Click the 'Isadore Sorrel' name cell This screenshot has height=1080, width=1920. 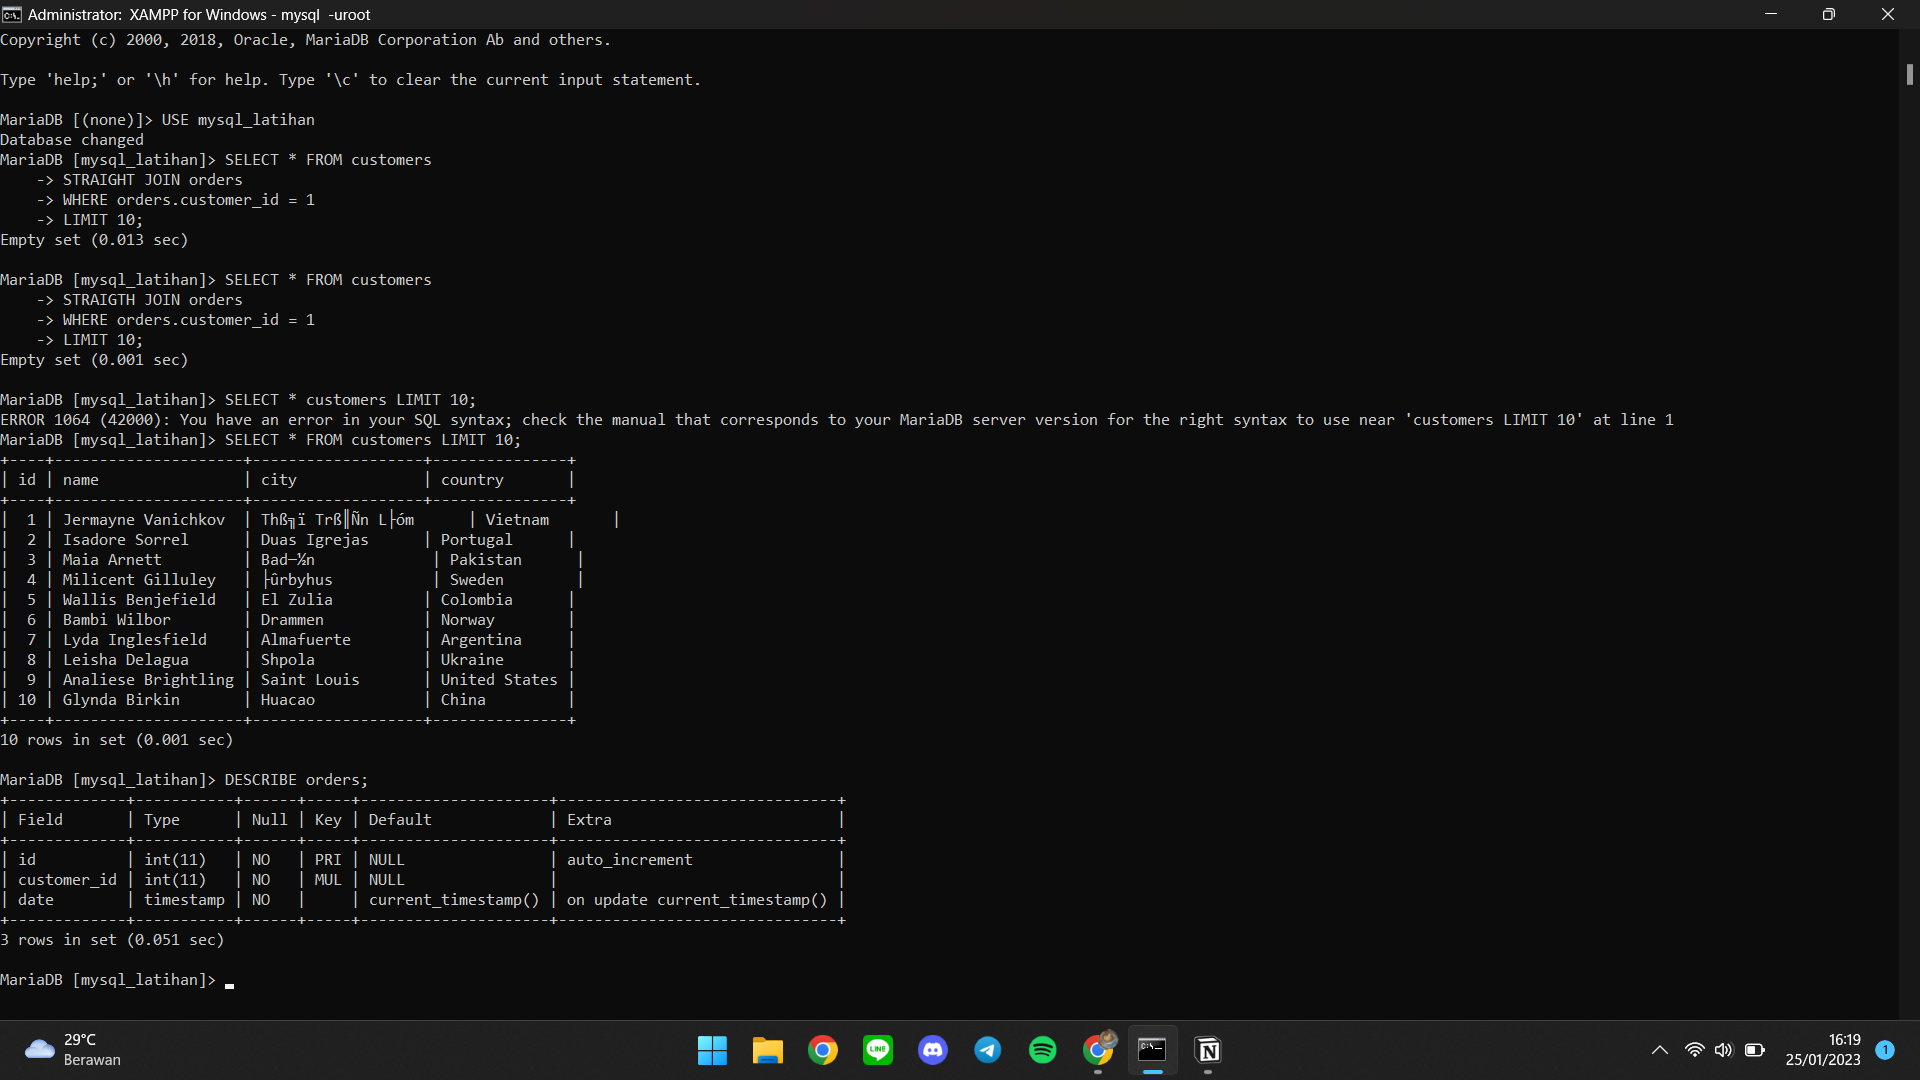[x=125, y=540]
